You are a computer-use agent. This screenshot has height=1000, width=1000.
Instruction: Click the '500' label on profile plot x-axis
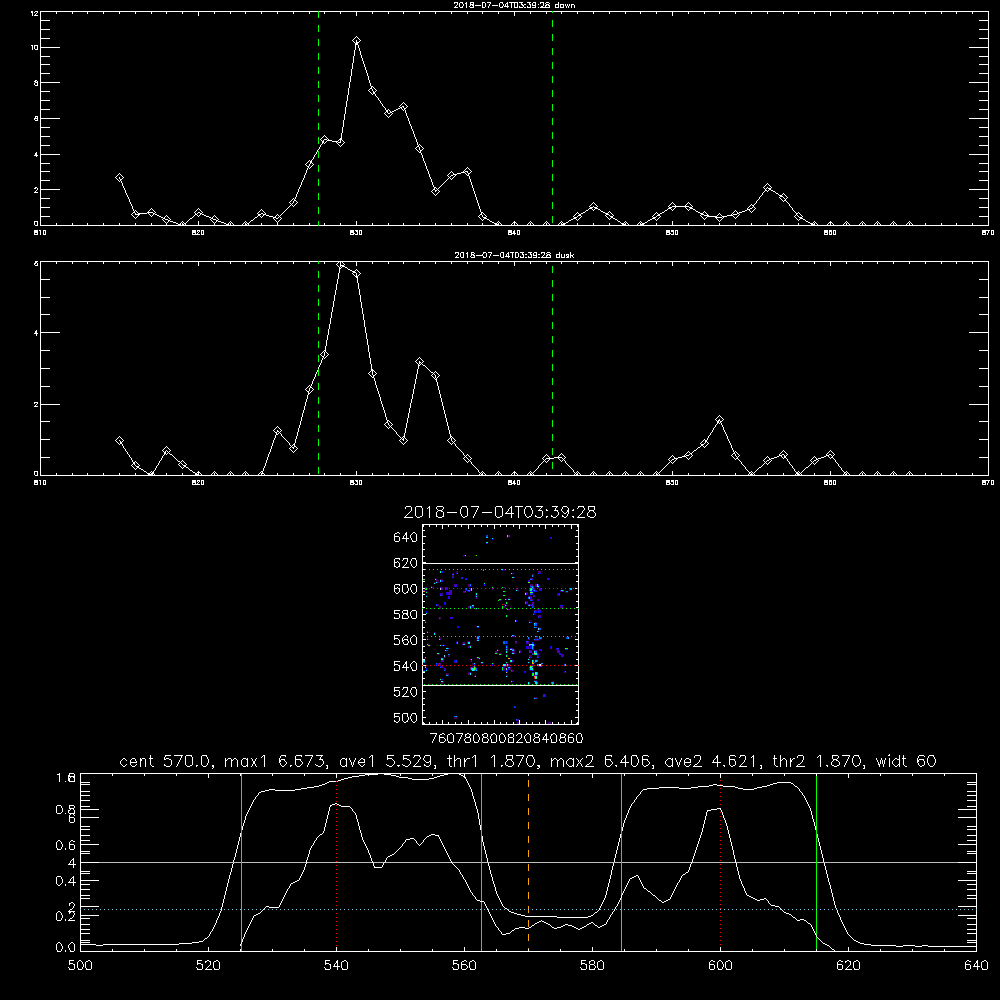coord(80,966)
